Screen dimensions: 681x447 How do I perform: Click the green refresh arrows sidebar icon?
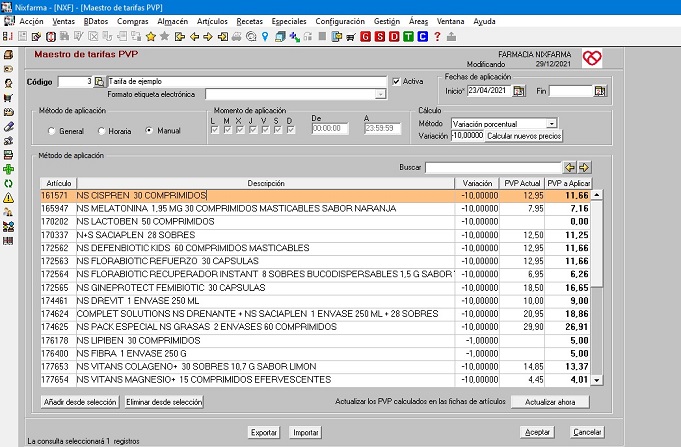click(8, 183)
